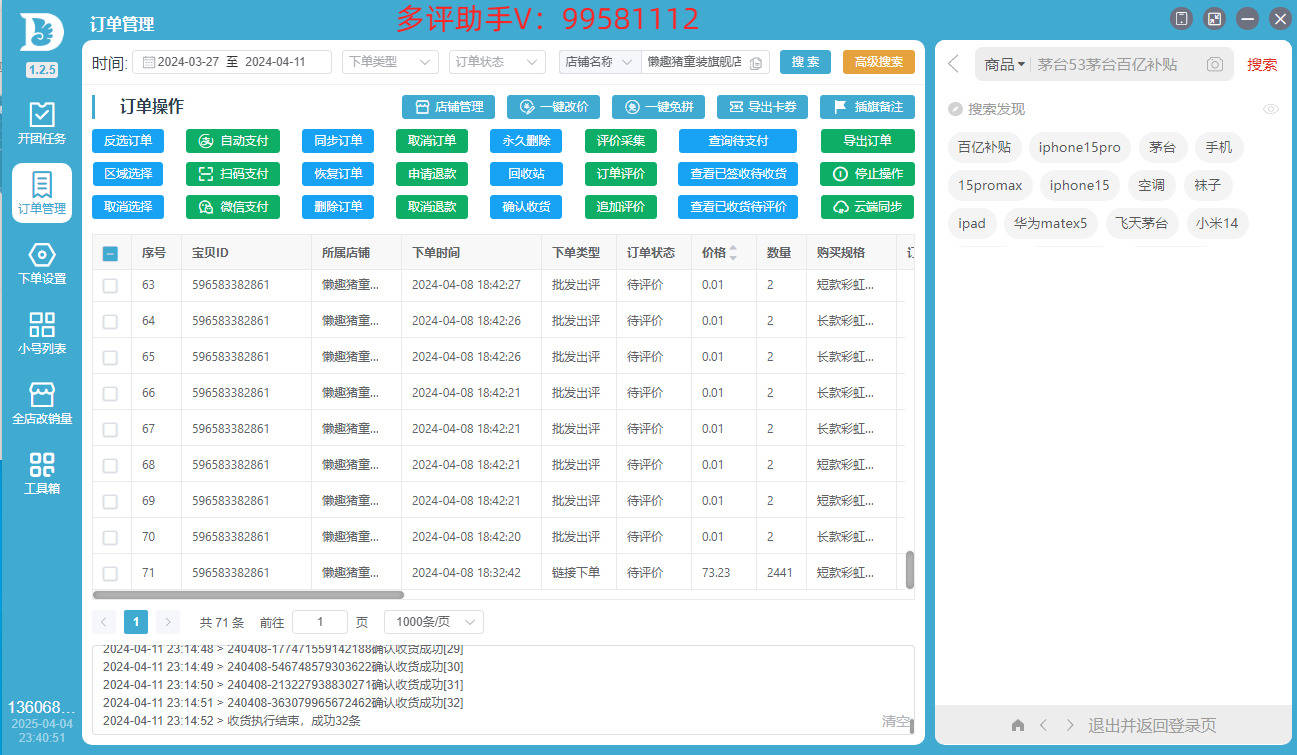Expand the 订单状态 dropdown
Viewport: 1297px width, 755px height.
click(497, 62)
